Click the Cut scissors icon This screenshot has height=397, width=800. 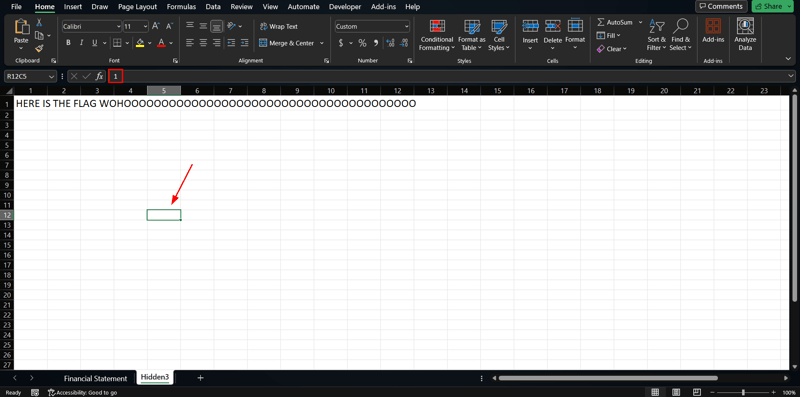pos(39,23)
